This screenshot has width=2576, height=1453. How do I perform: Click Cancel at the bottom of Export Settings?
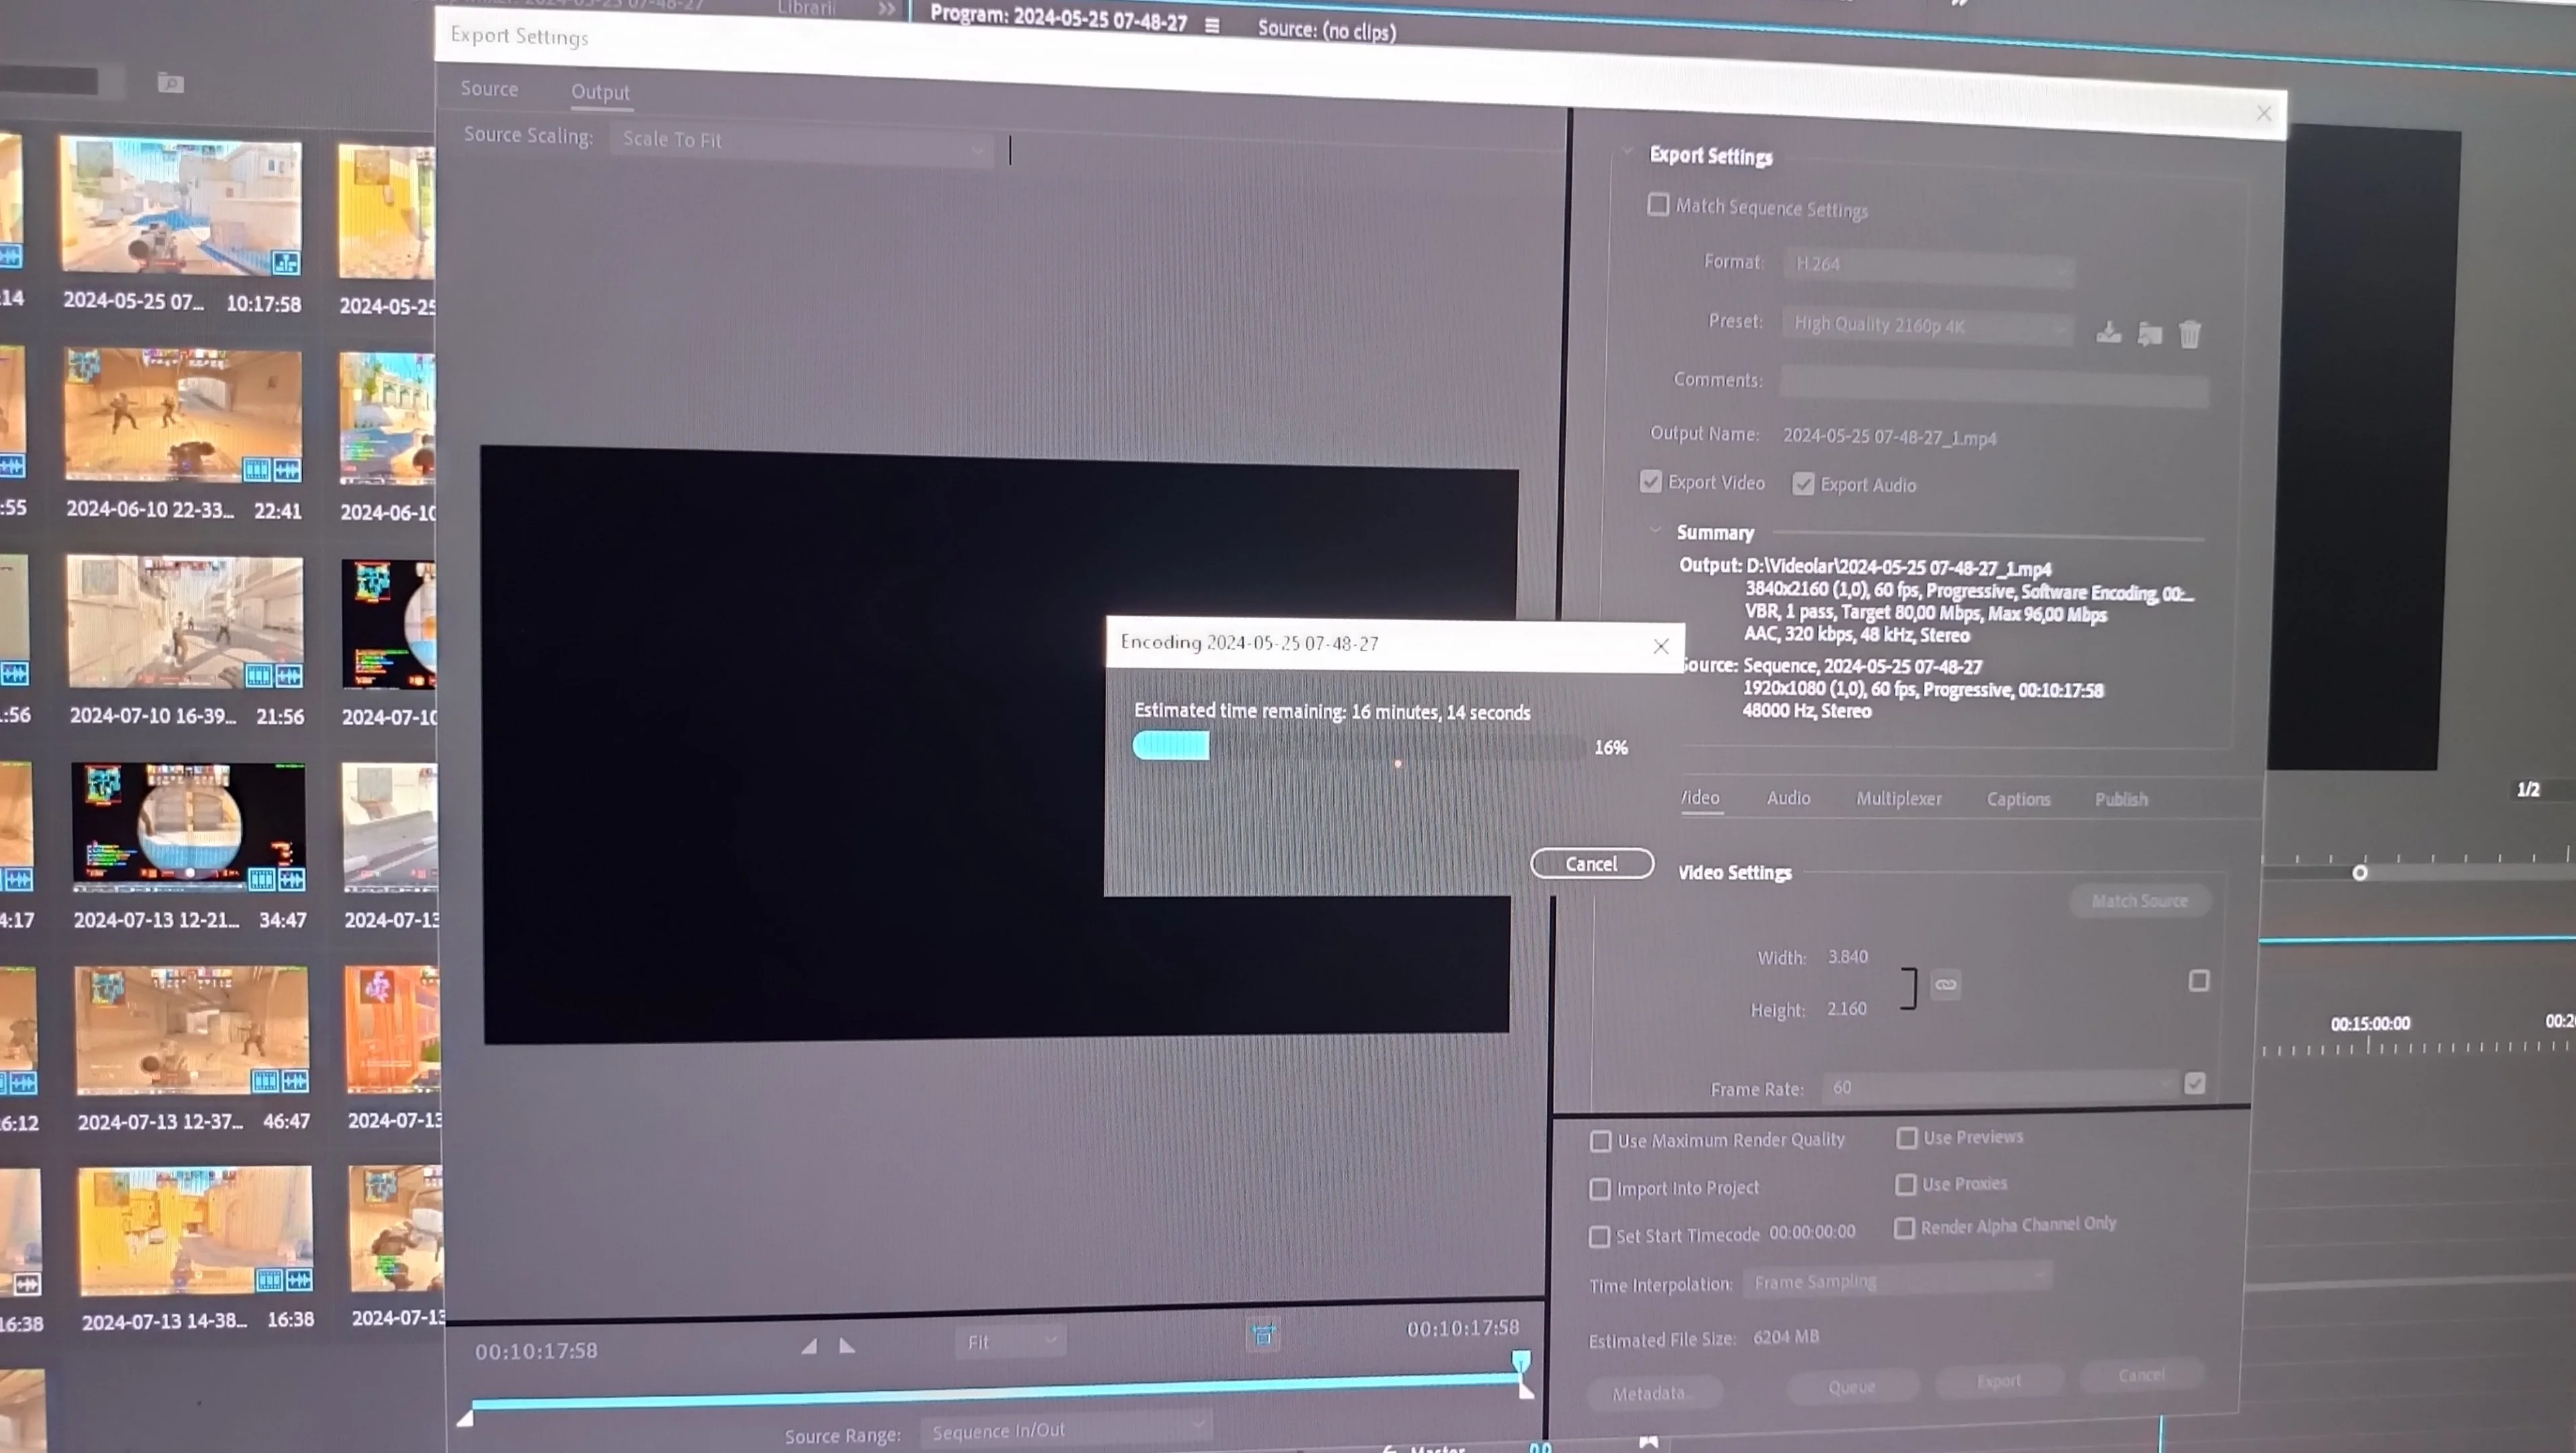click(2142, 1375)
